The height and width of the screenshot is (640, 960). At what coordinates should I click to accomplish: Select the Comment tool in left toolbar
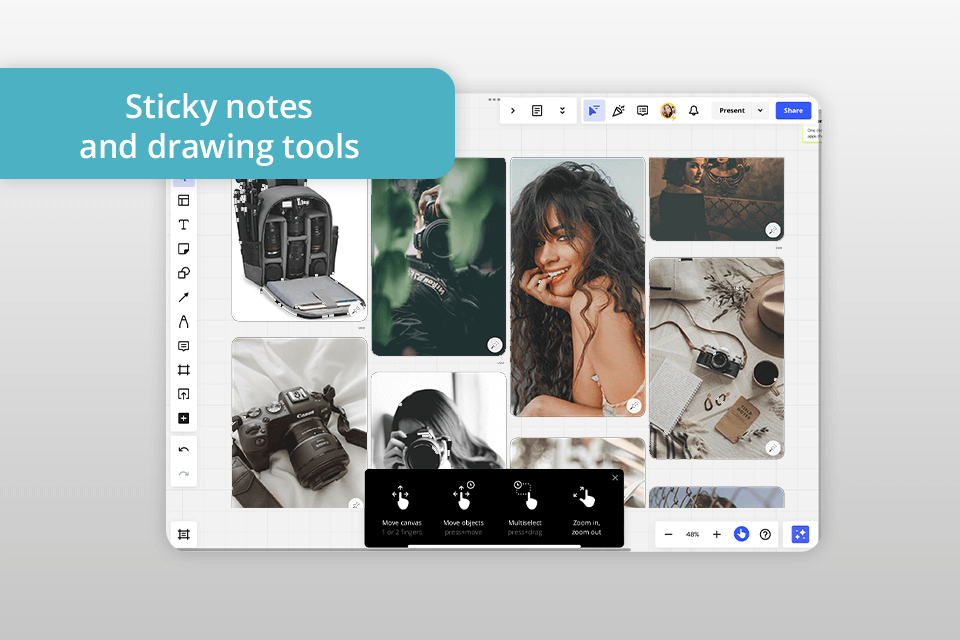(183, 346)
